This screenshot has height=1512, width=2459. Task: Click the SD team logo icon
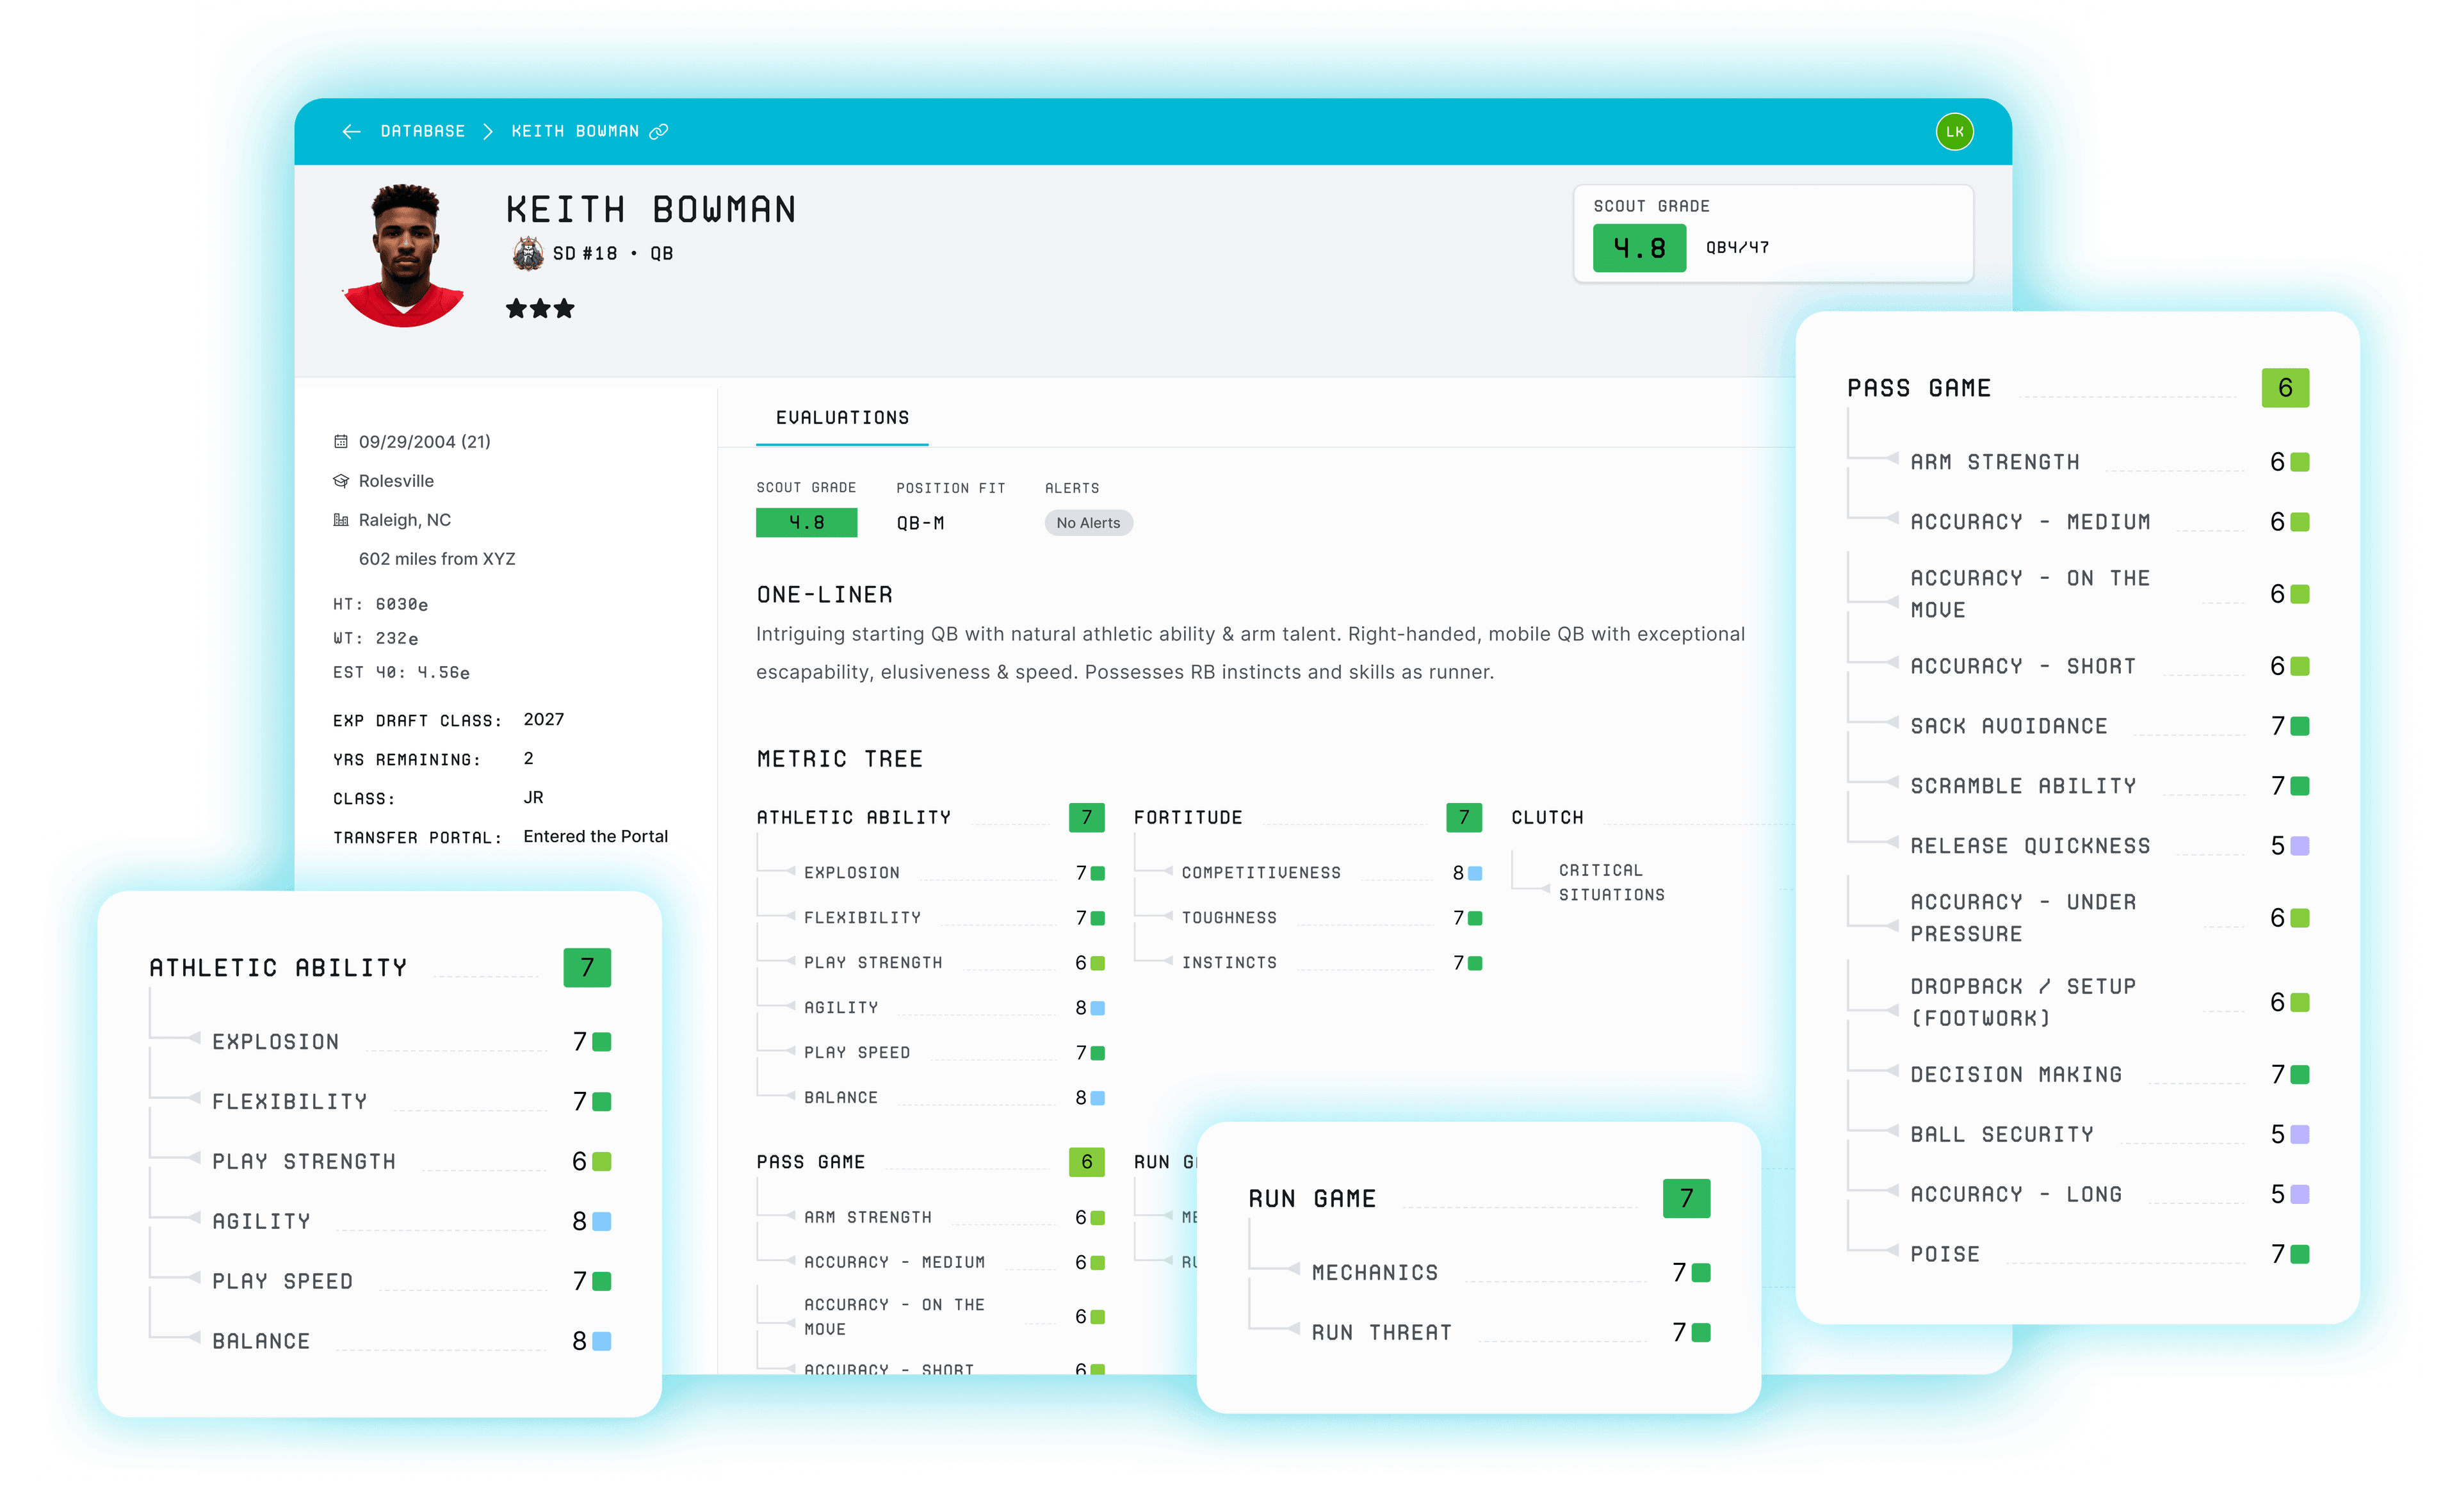coord(528,254)
